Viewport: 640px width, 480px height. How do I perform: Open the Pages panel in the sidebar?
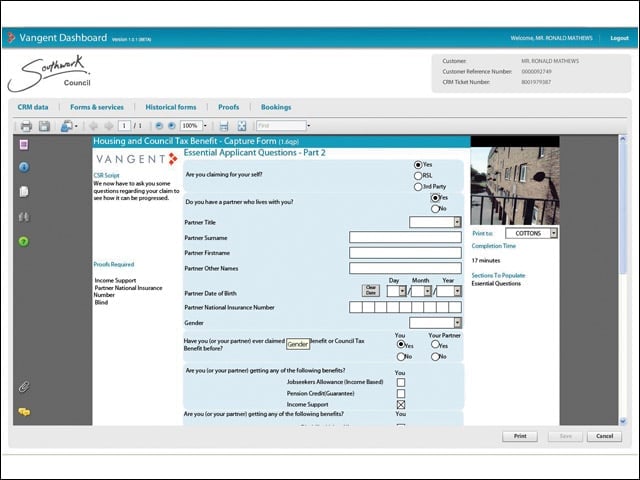click(24, 144)
